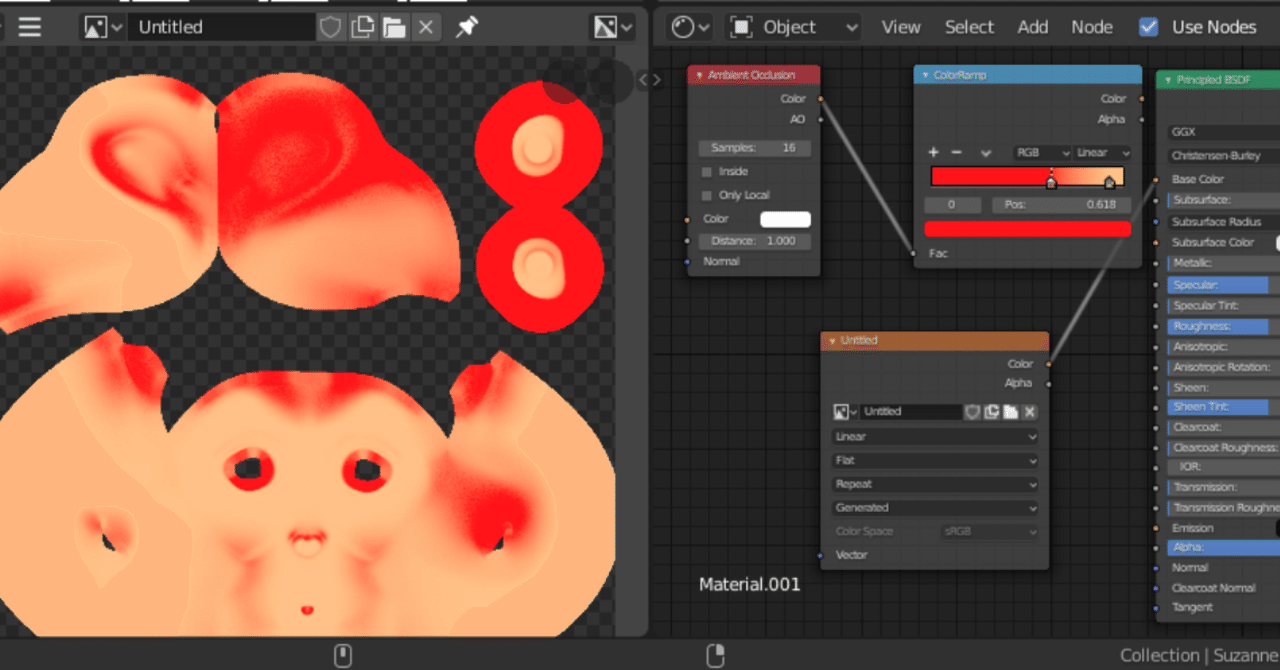Open the image browse dropdown in image editor header
This screenshot has width=1280, height=670.
pos(103,27)
